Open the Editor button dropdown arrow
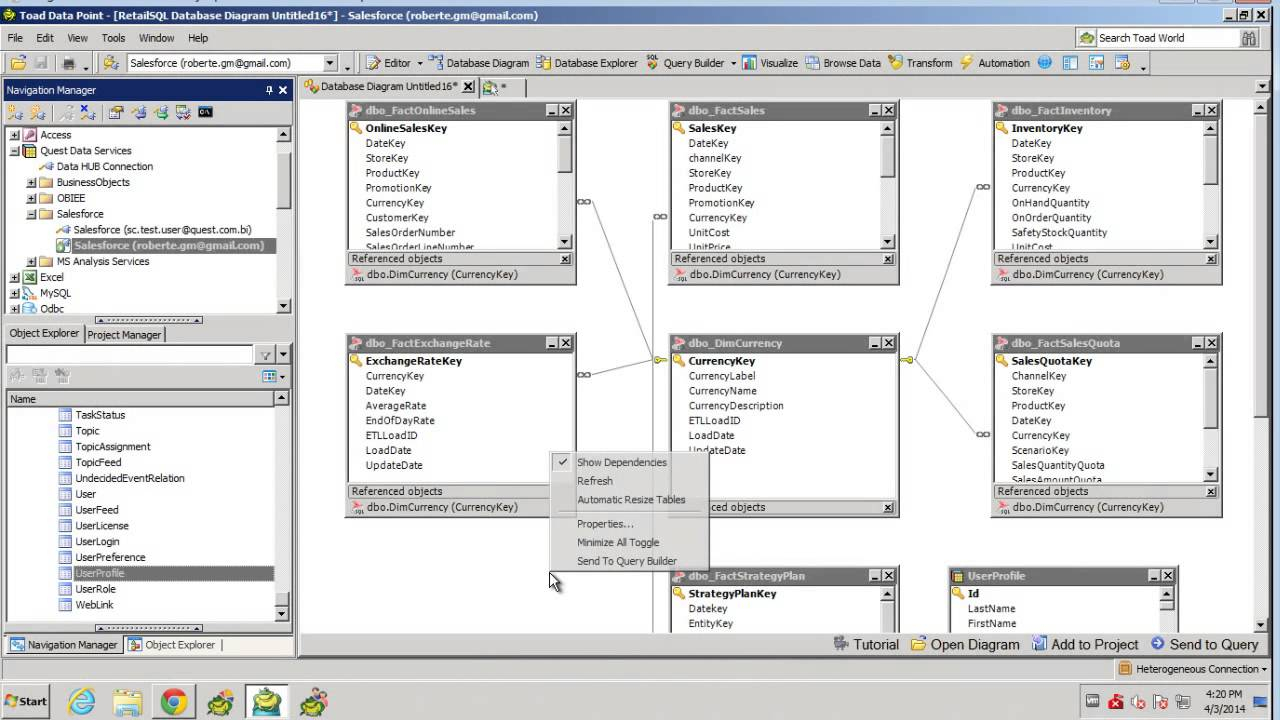This screenshot has width=1280, height=720. [419, 63]
